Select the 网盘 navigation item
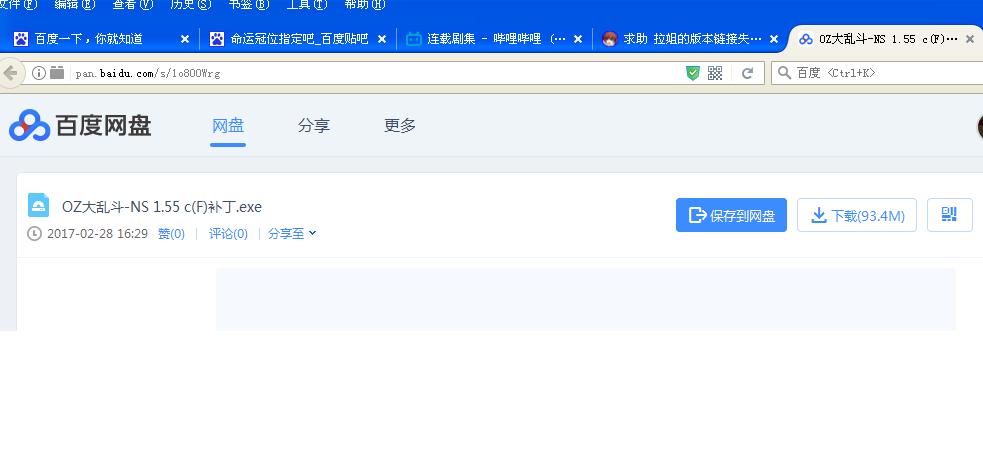Viewport: 983px width, 450px height. 228,126
